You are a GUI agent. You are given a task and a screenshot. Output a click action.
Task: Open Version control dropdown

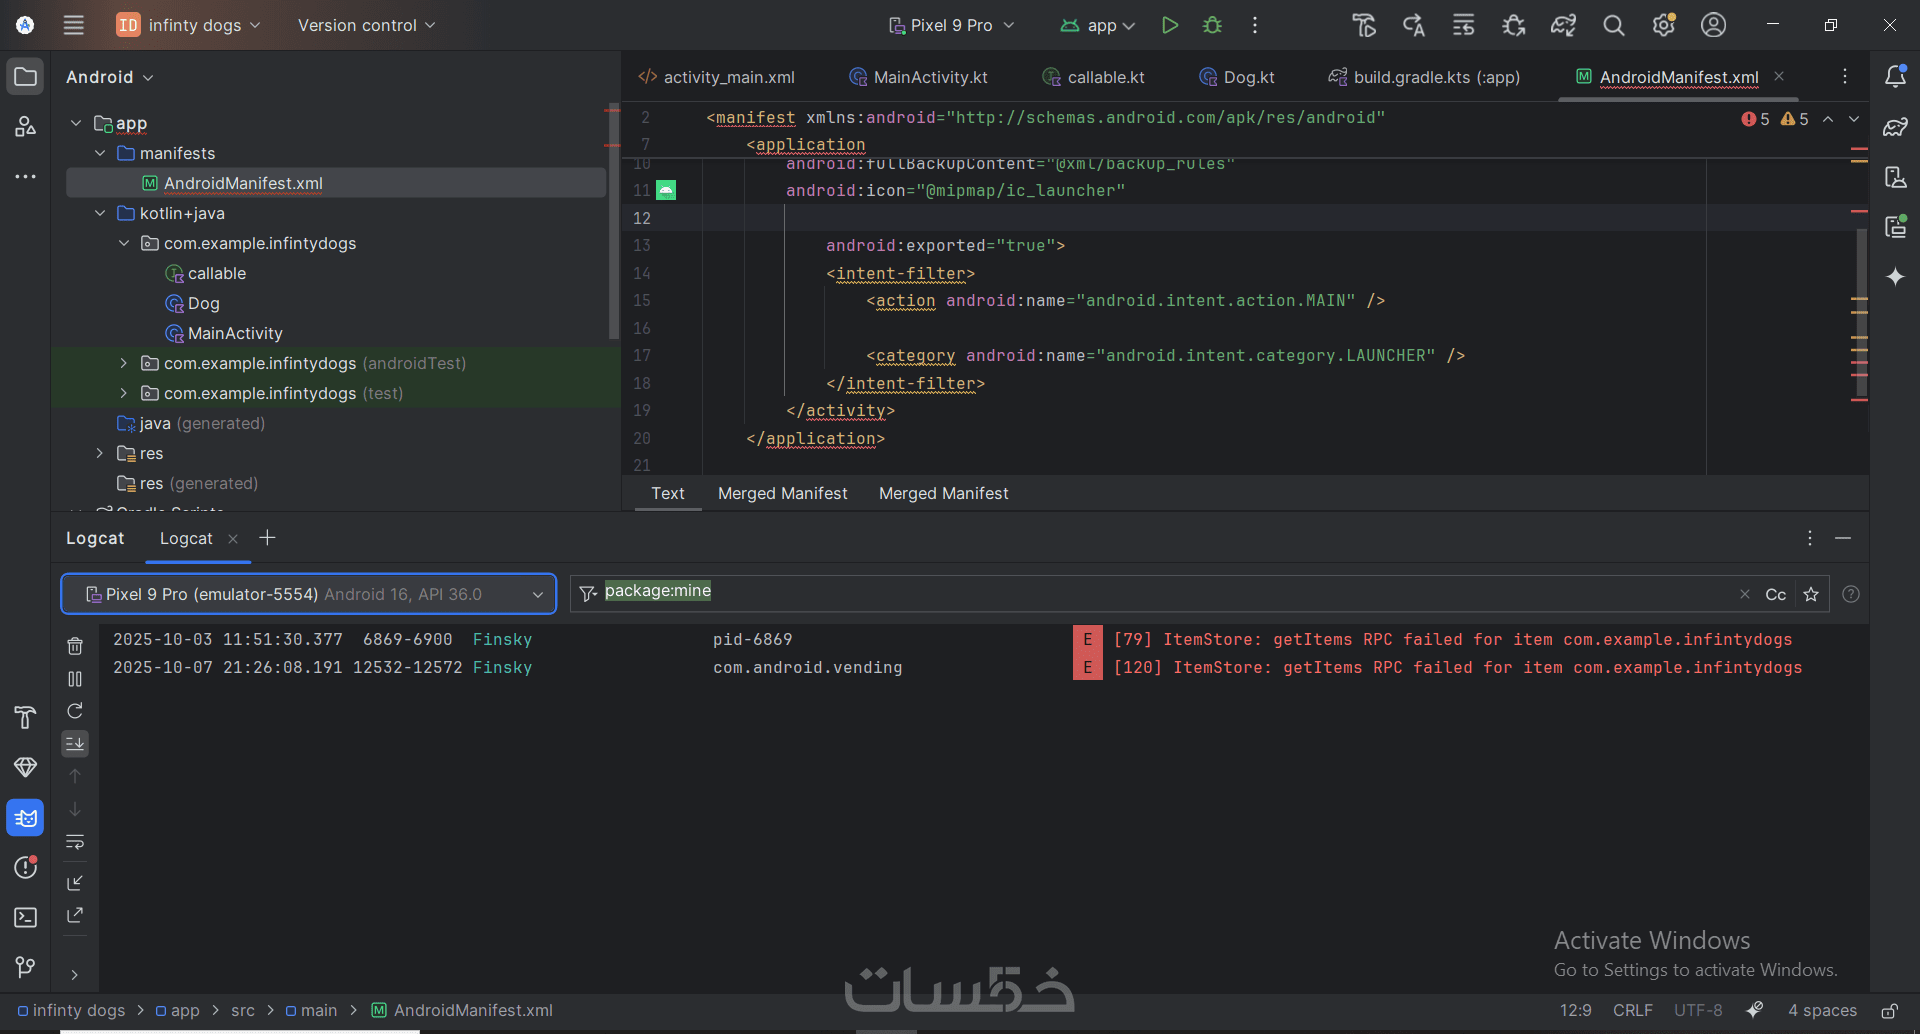366,25
